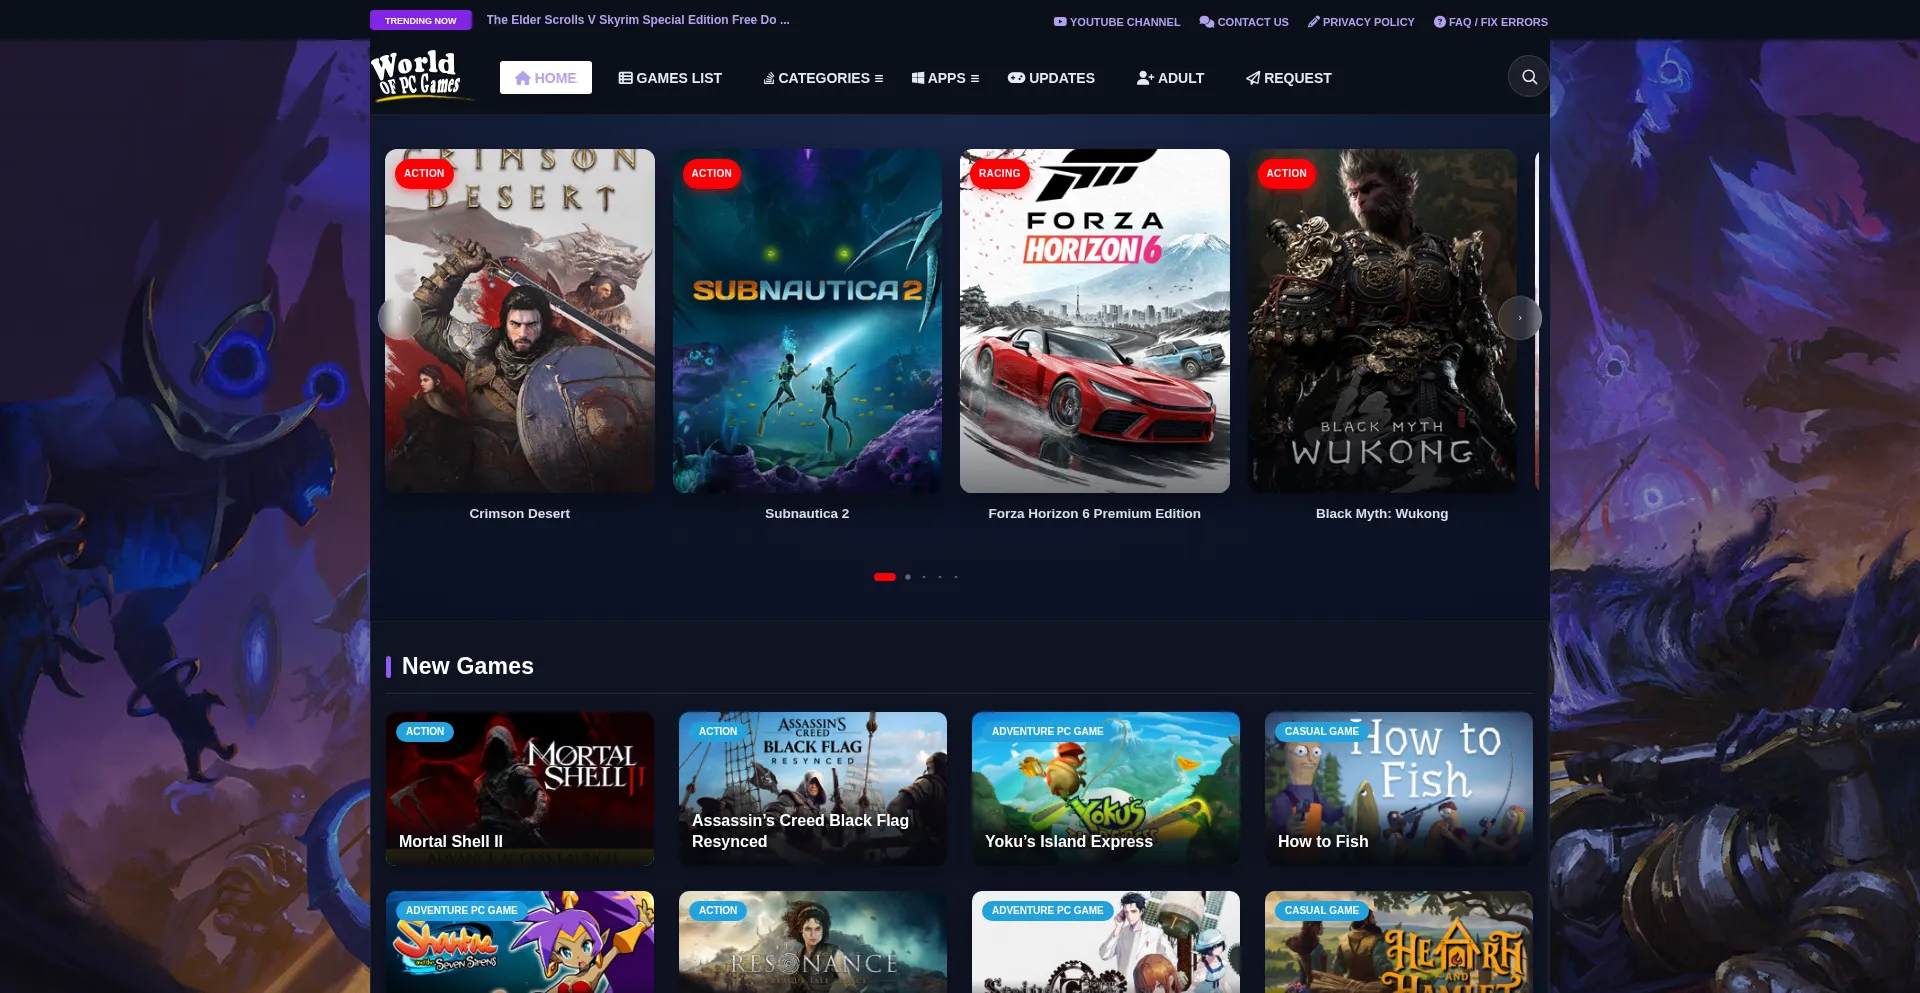
Task: Click the Subnautica 2 title text
Action: coord(807,514)
